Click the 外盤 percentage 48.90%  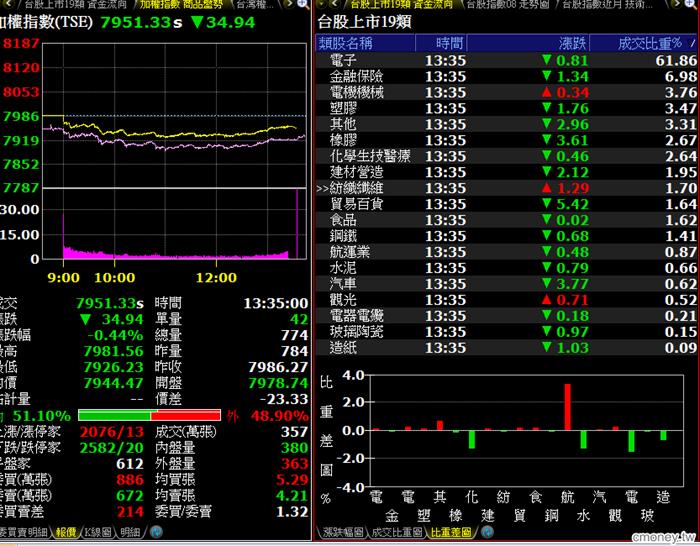[x=279, y=416]
